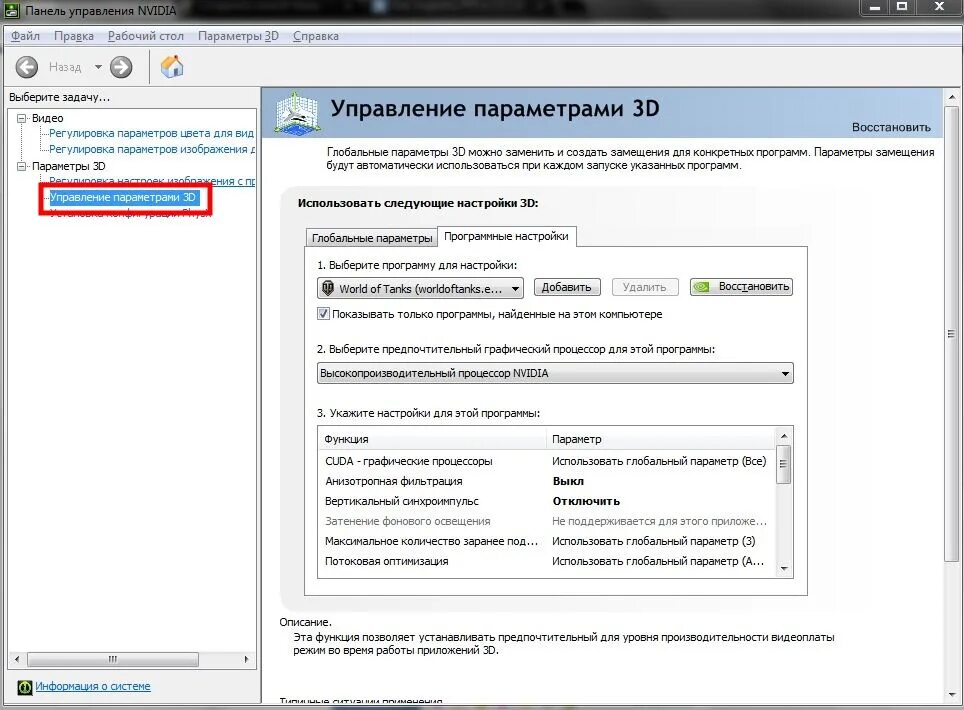Switch to Глобальные параметры tab
This screenshot has height=710, width=964.
[372, 238]
